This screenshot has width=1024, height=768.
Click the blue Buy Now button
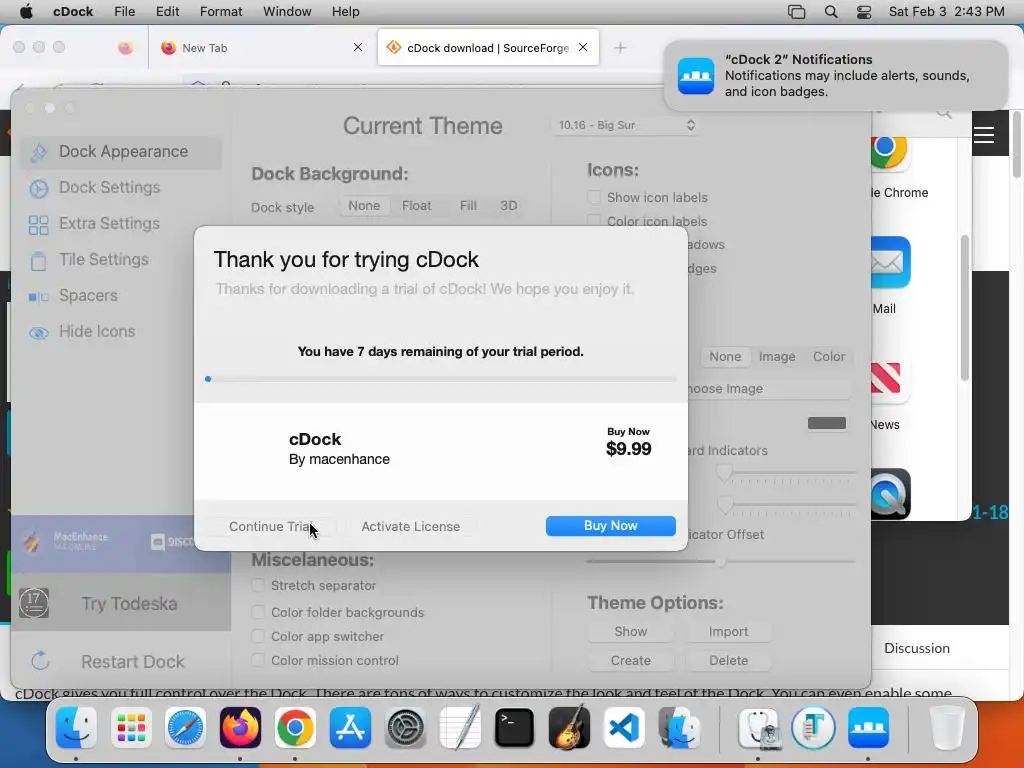[611, 526]
